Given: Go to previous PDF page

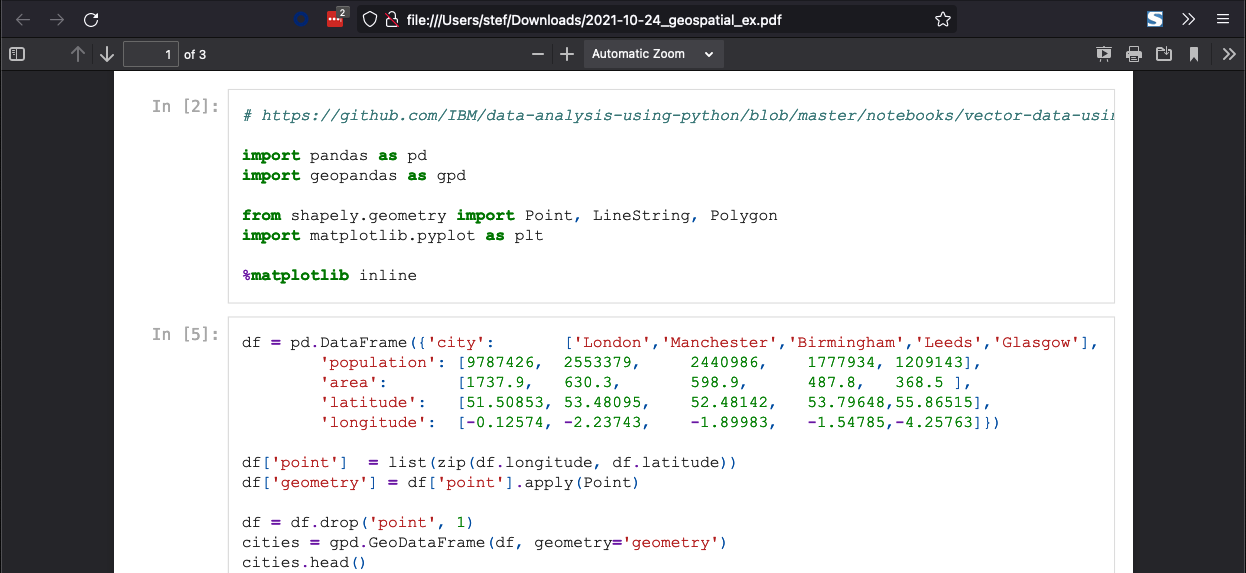Looking at the screenshot, I should [x=78, y=54].
